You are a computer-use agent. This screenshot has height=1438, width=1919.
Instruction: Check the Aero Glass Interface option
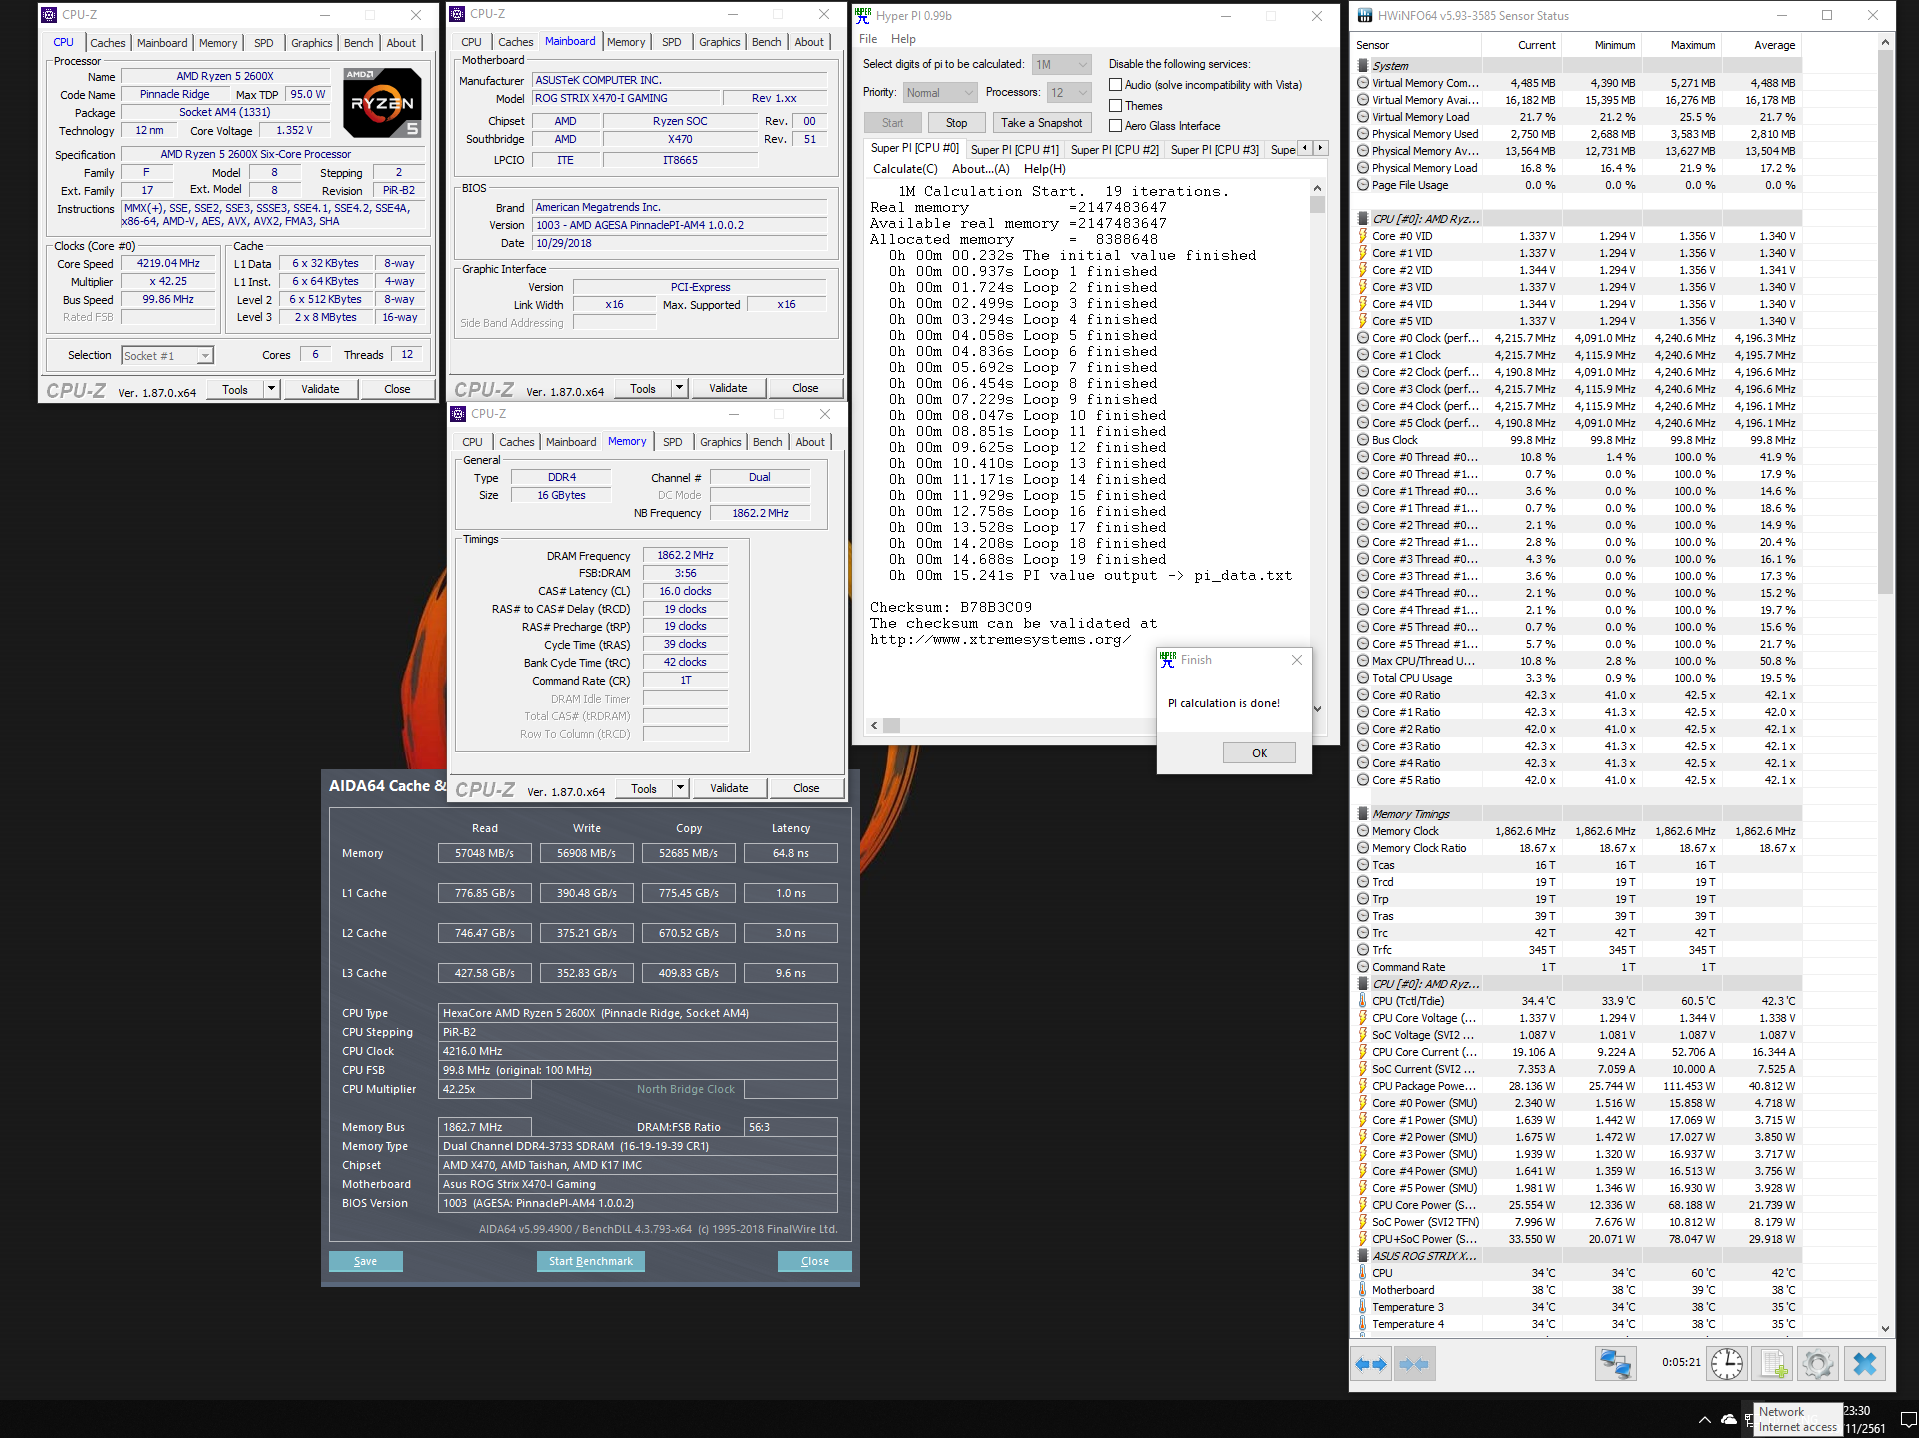[1115, 126]
